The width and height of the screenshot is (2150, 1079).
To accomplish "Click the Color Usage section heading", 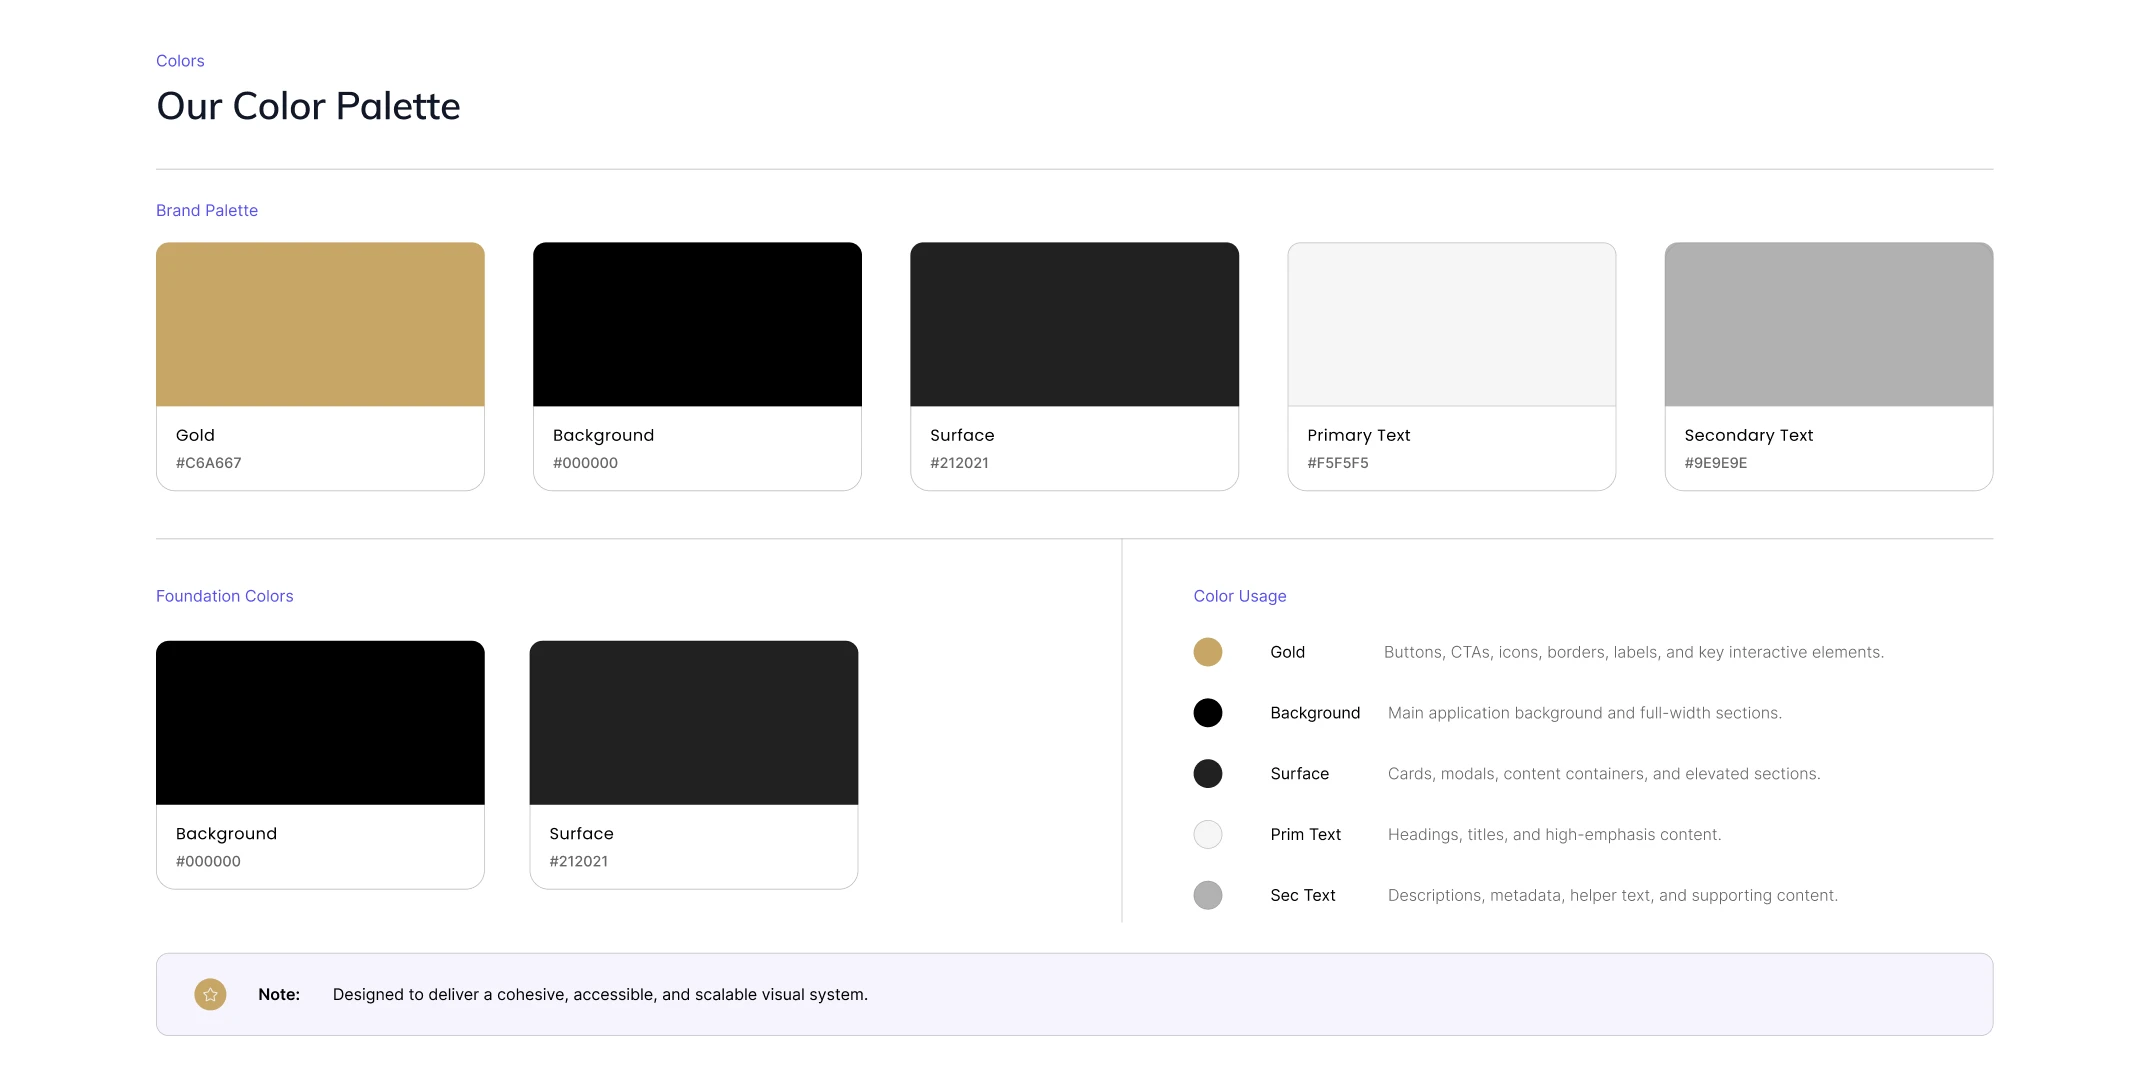I will 1240,596.
